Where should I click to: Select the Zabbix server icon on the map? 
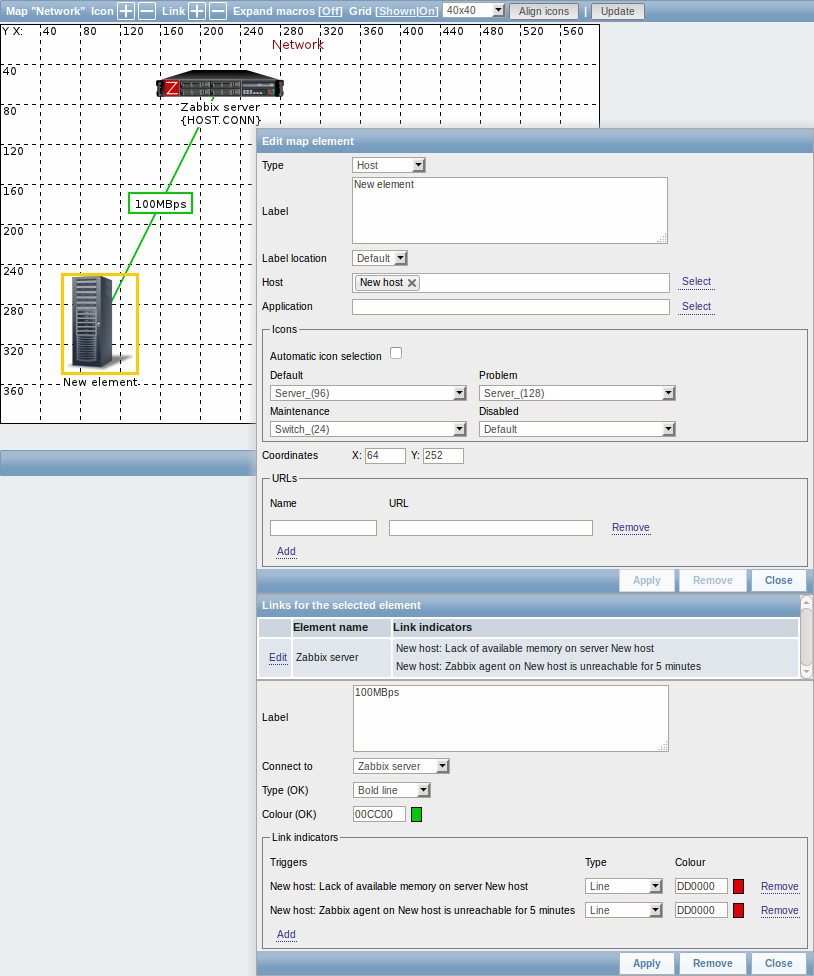pyautogui.click(x=220, y=84)
